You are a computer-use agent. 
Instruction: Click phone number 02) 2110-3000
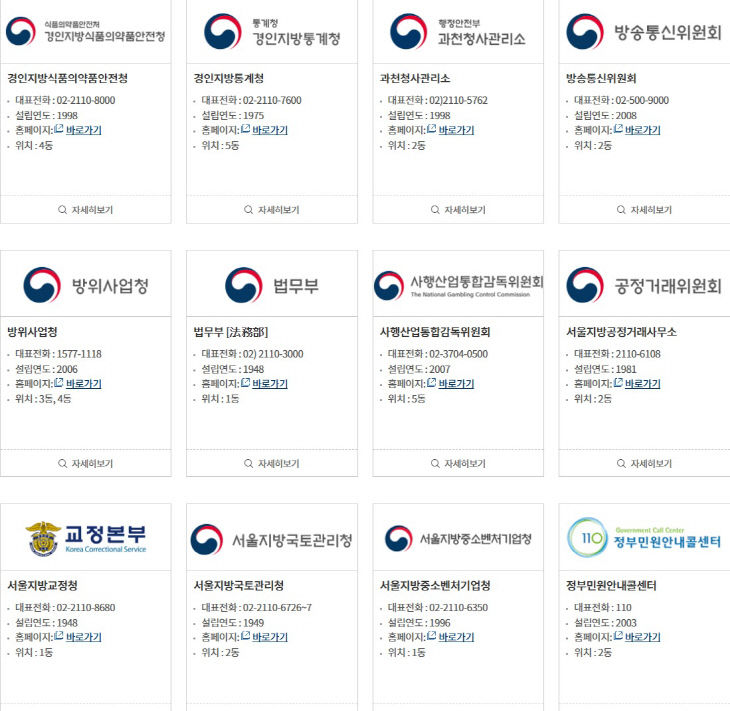tap(273, 354)
